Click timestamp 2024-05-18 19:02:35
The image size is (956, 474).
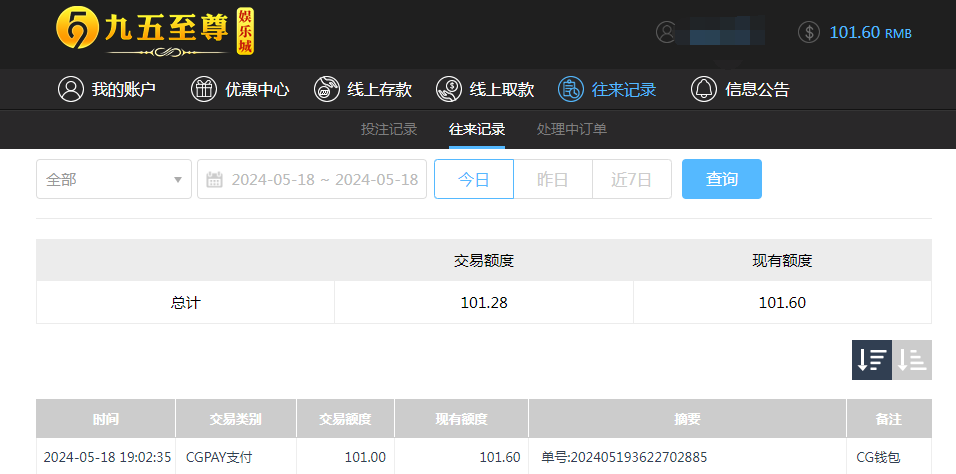[107, 457]
